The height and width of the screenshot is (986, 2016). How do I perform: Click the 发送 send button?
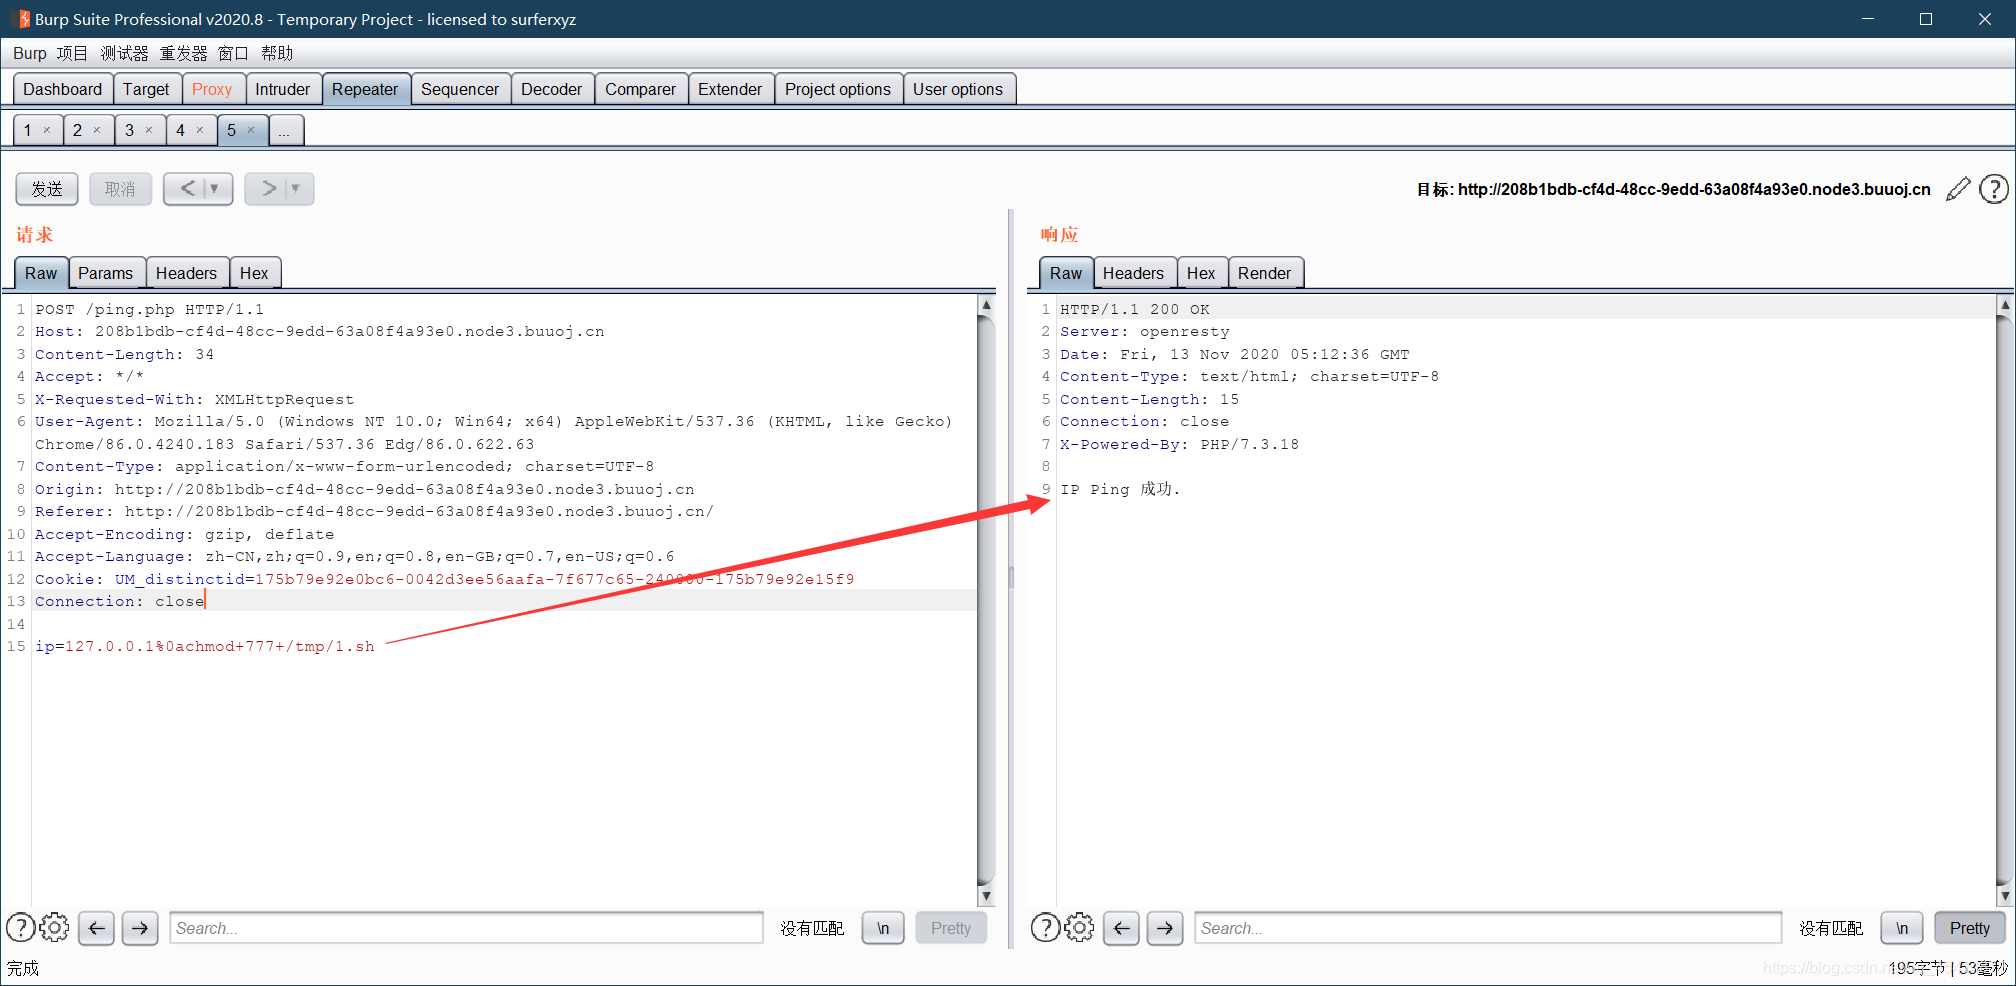[47, 189]
